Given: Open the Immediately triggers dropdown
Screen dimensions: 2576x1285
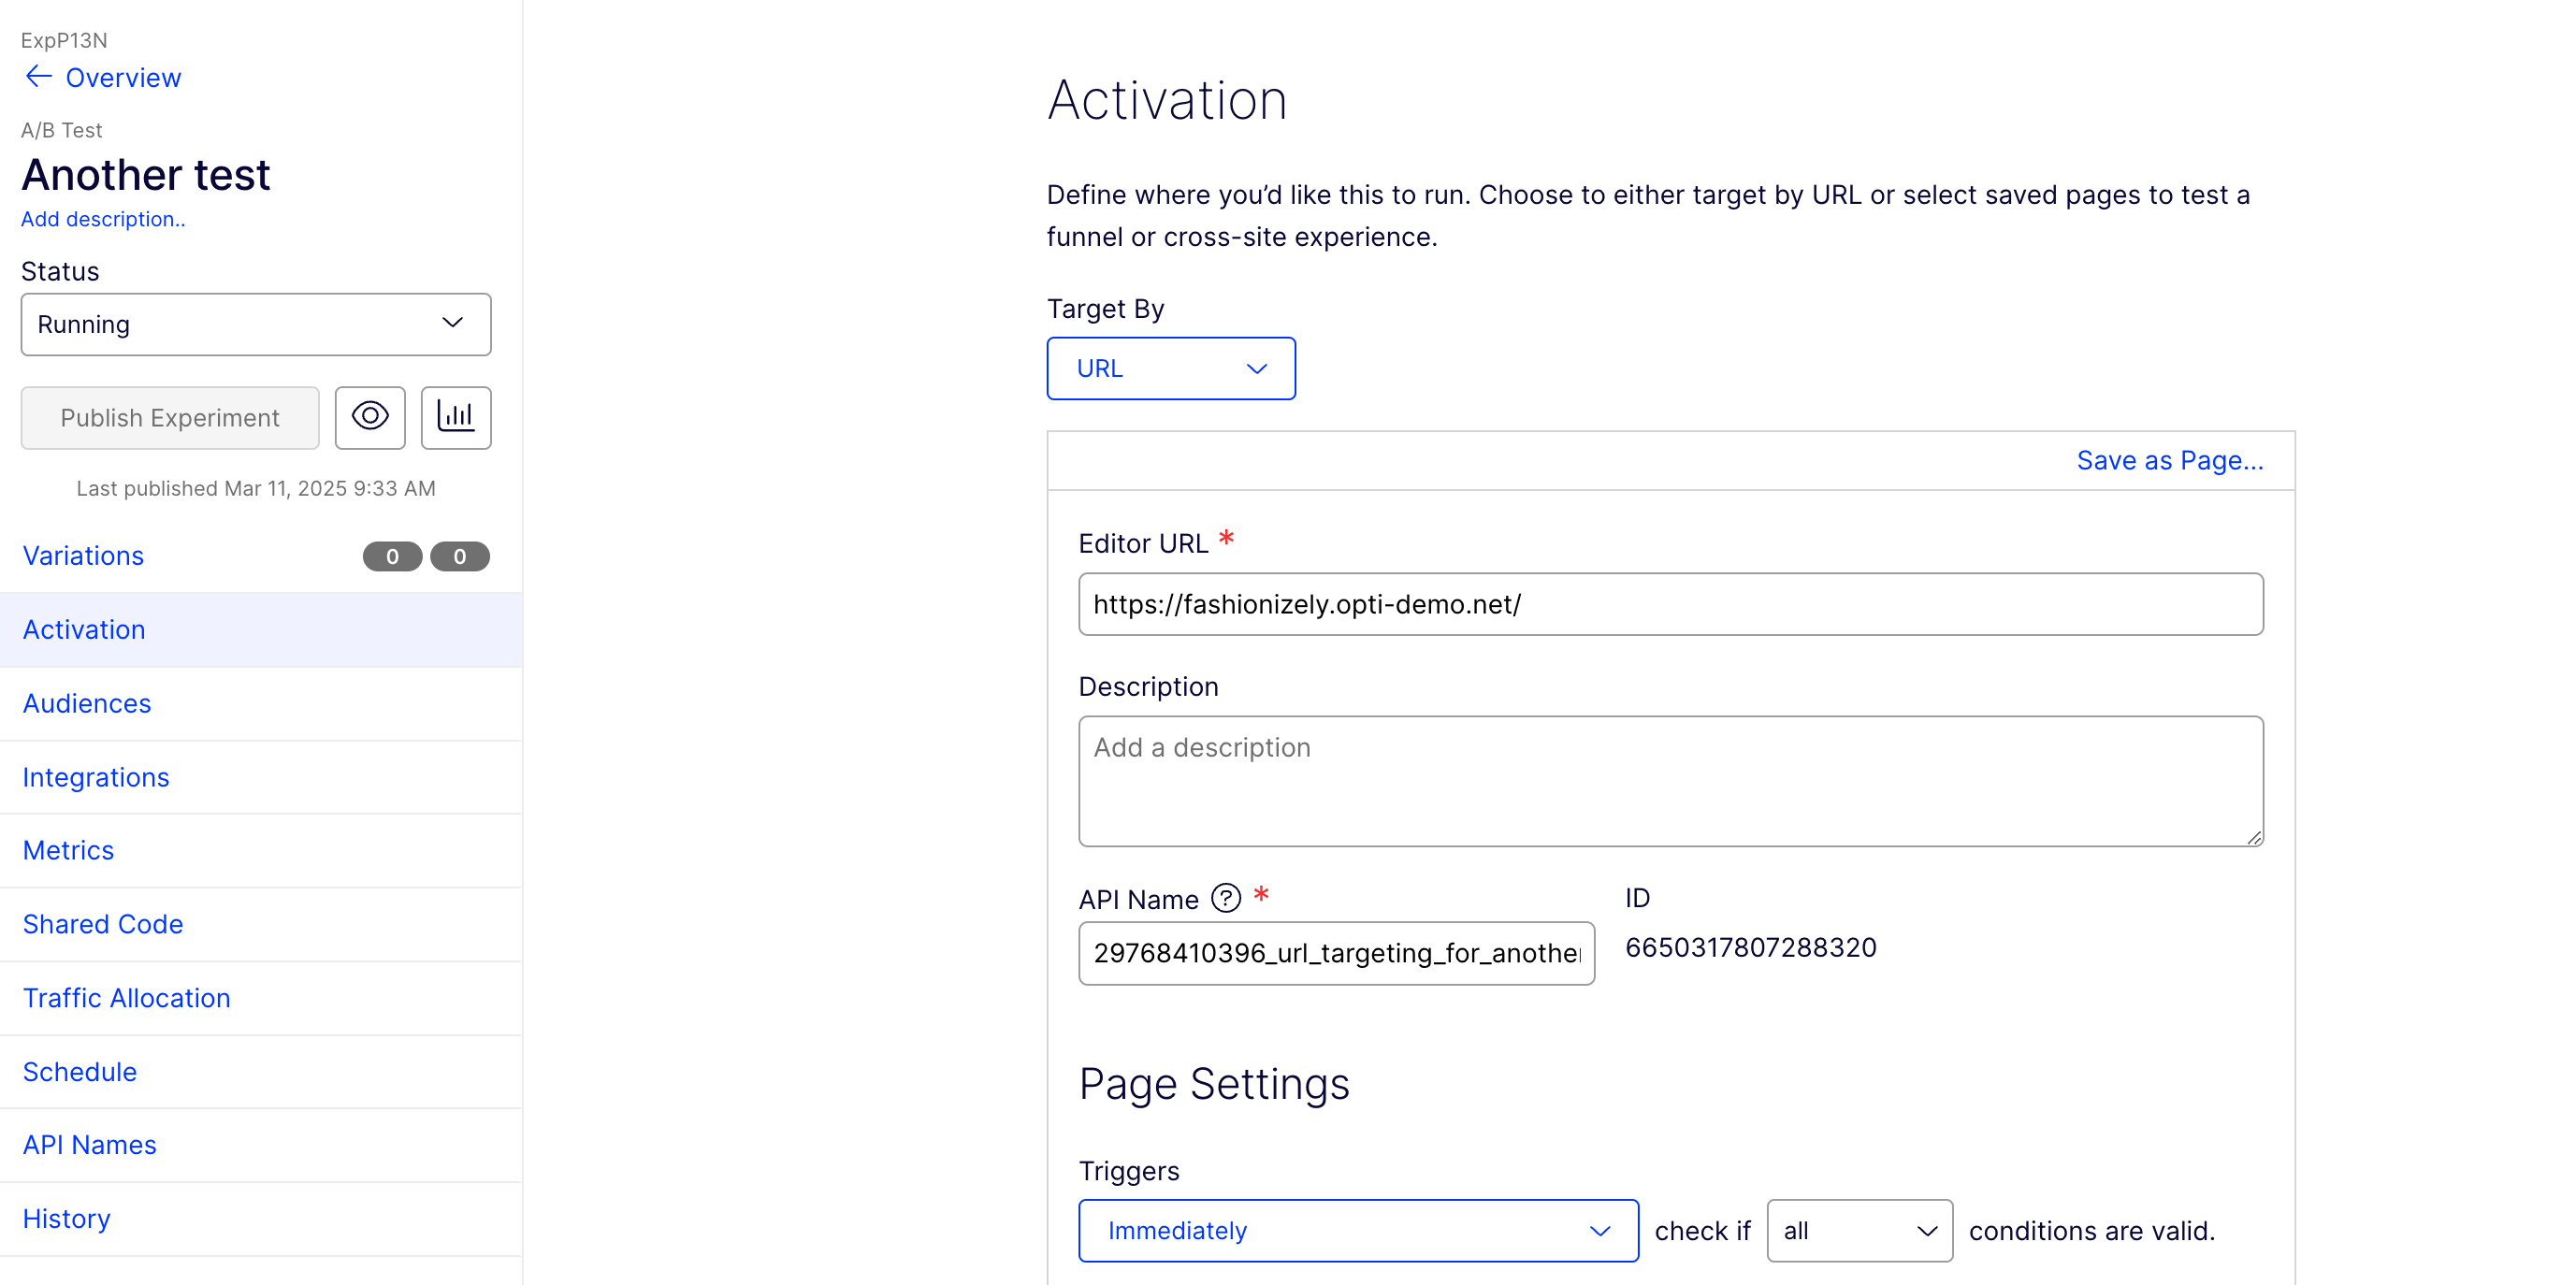Looking at the screenshot, I should (x=1357, y=1230).
